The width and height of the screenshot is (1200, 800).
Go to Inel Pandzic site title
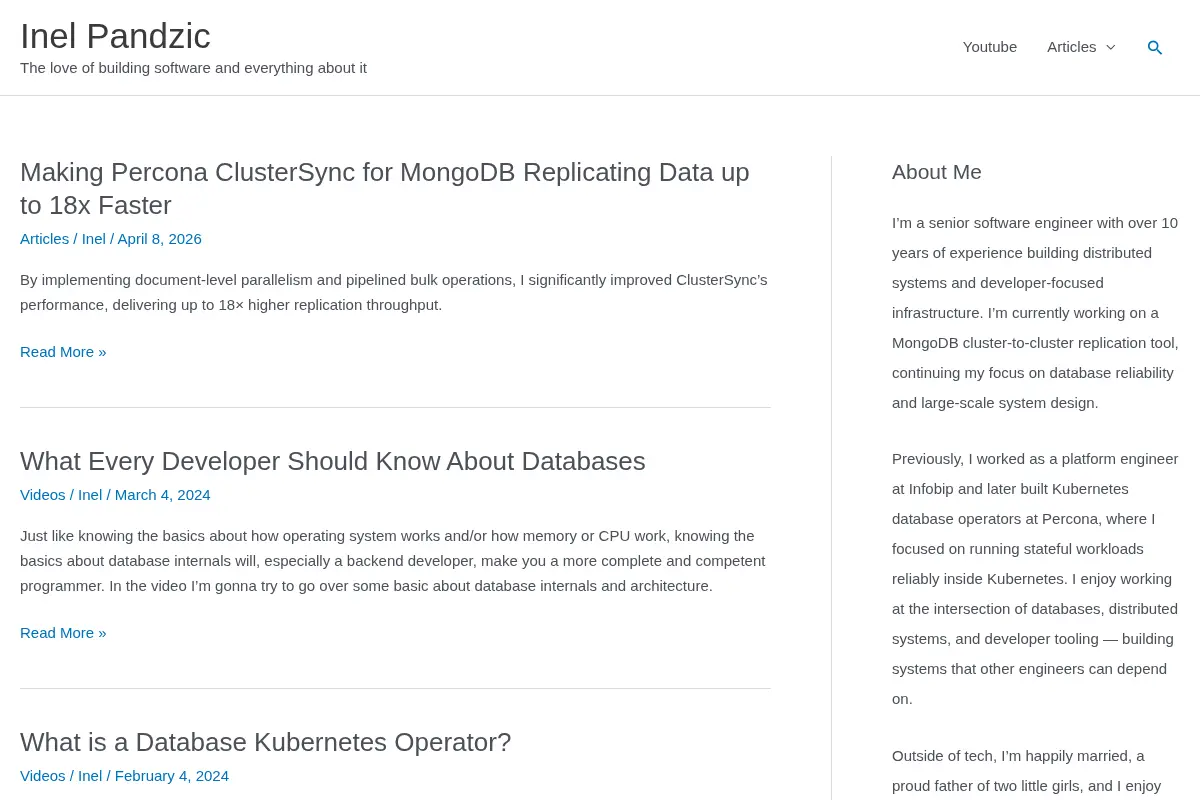[115, 36]
